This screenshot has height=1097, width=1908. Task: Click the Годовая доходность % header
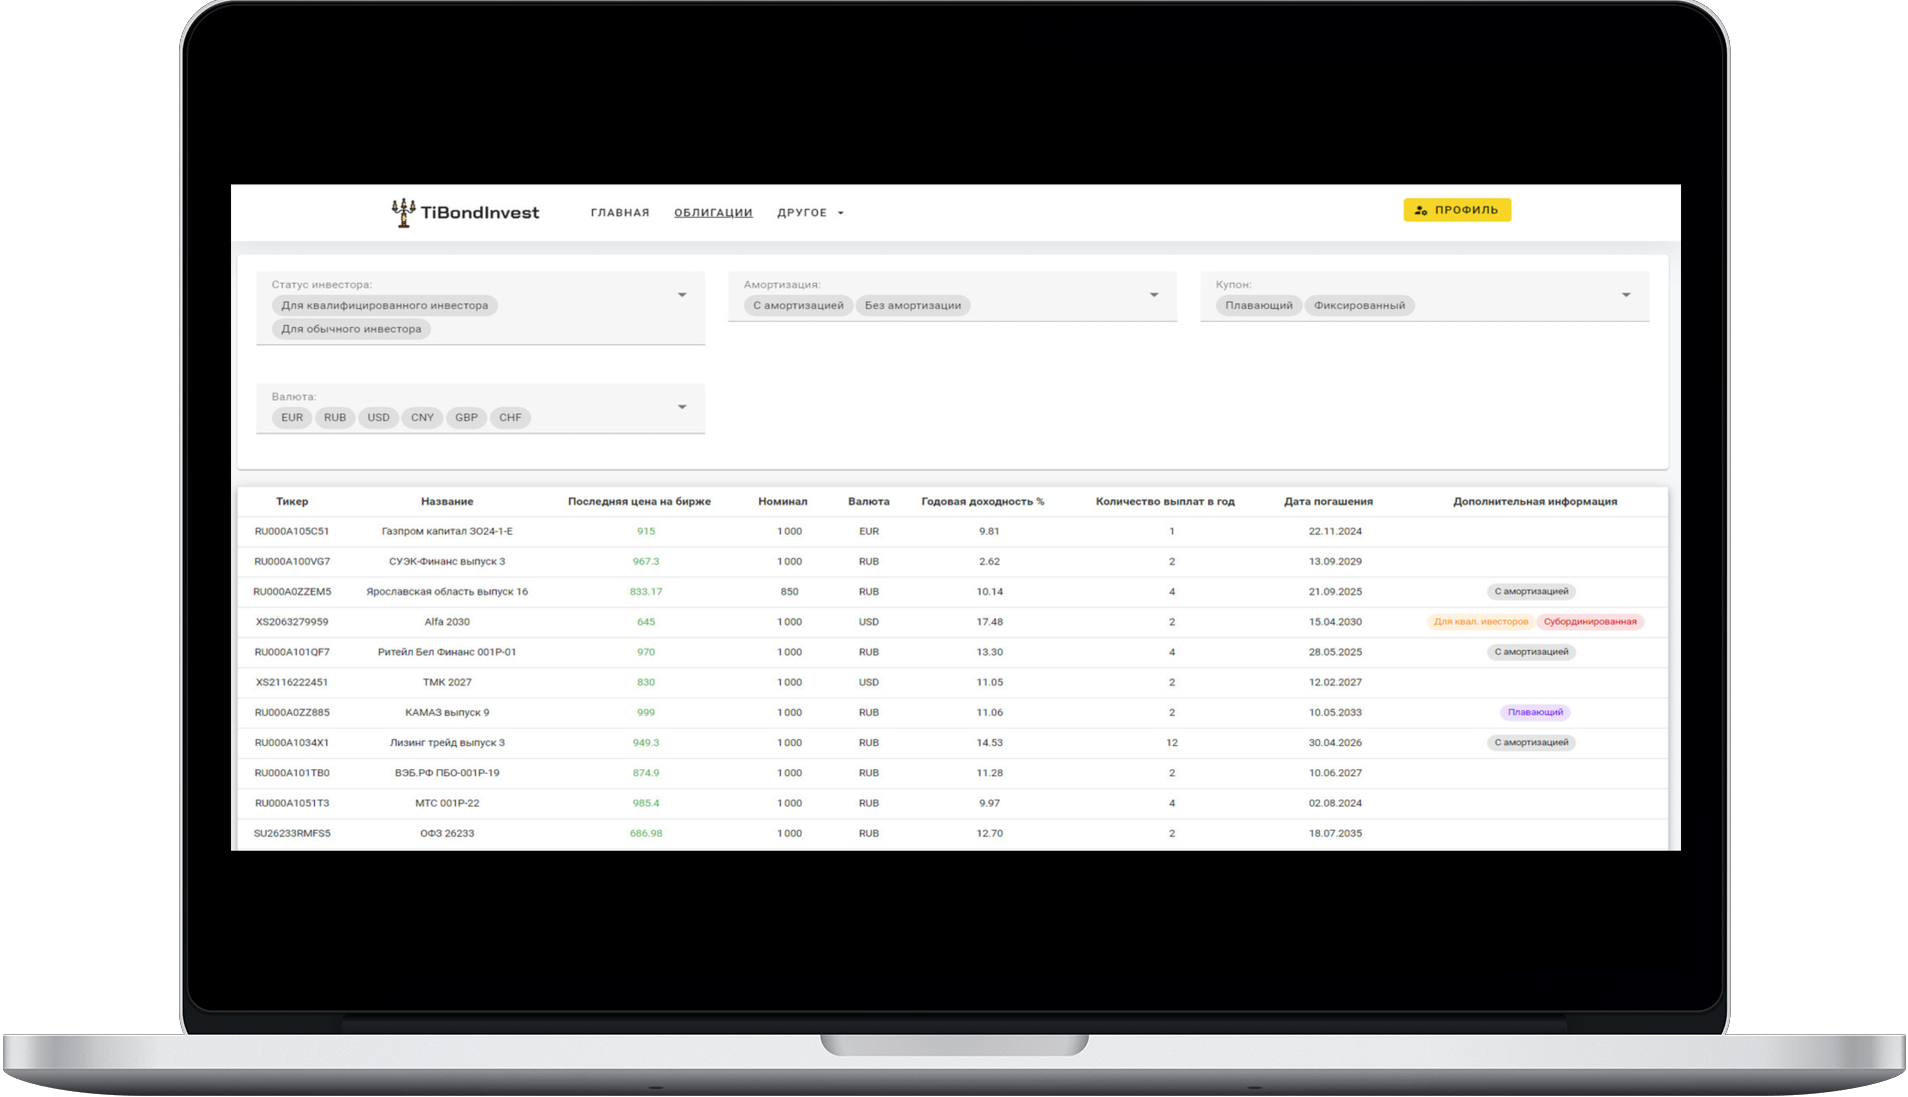point(983,502)
